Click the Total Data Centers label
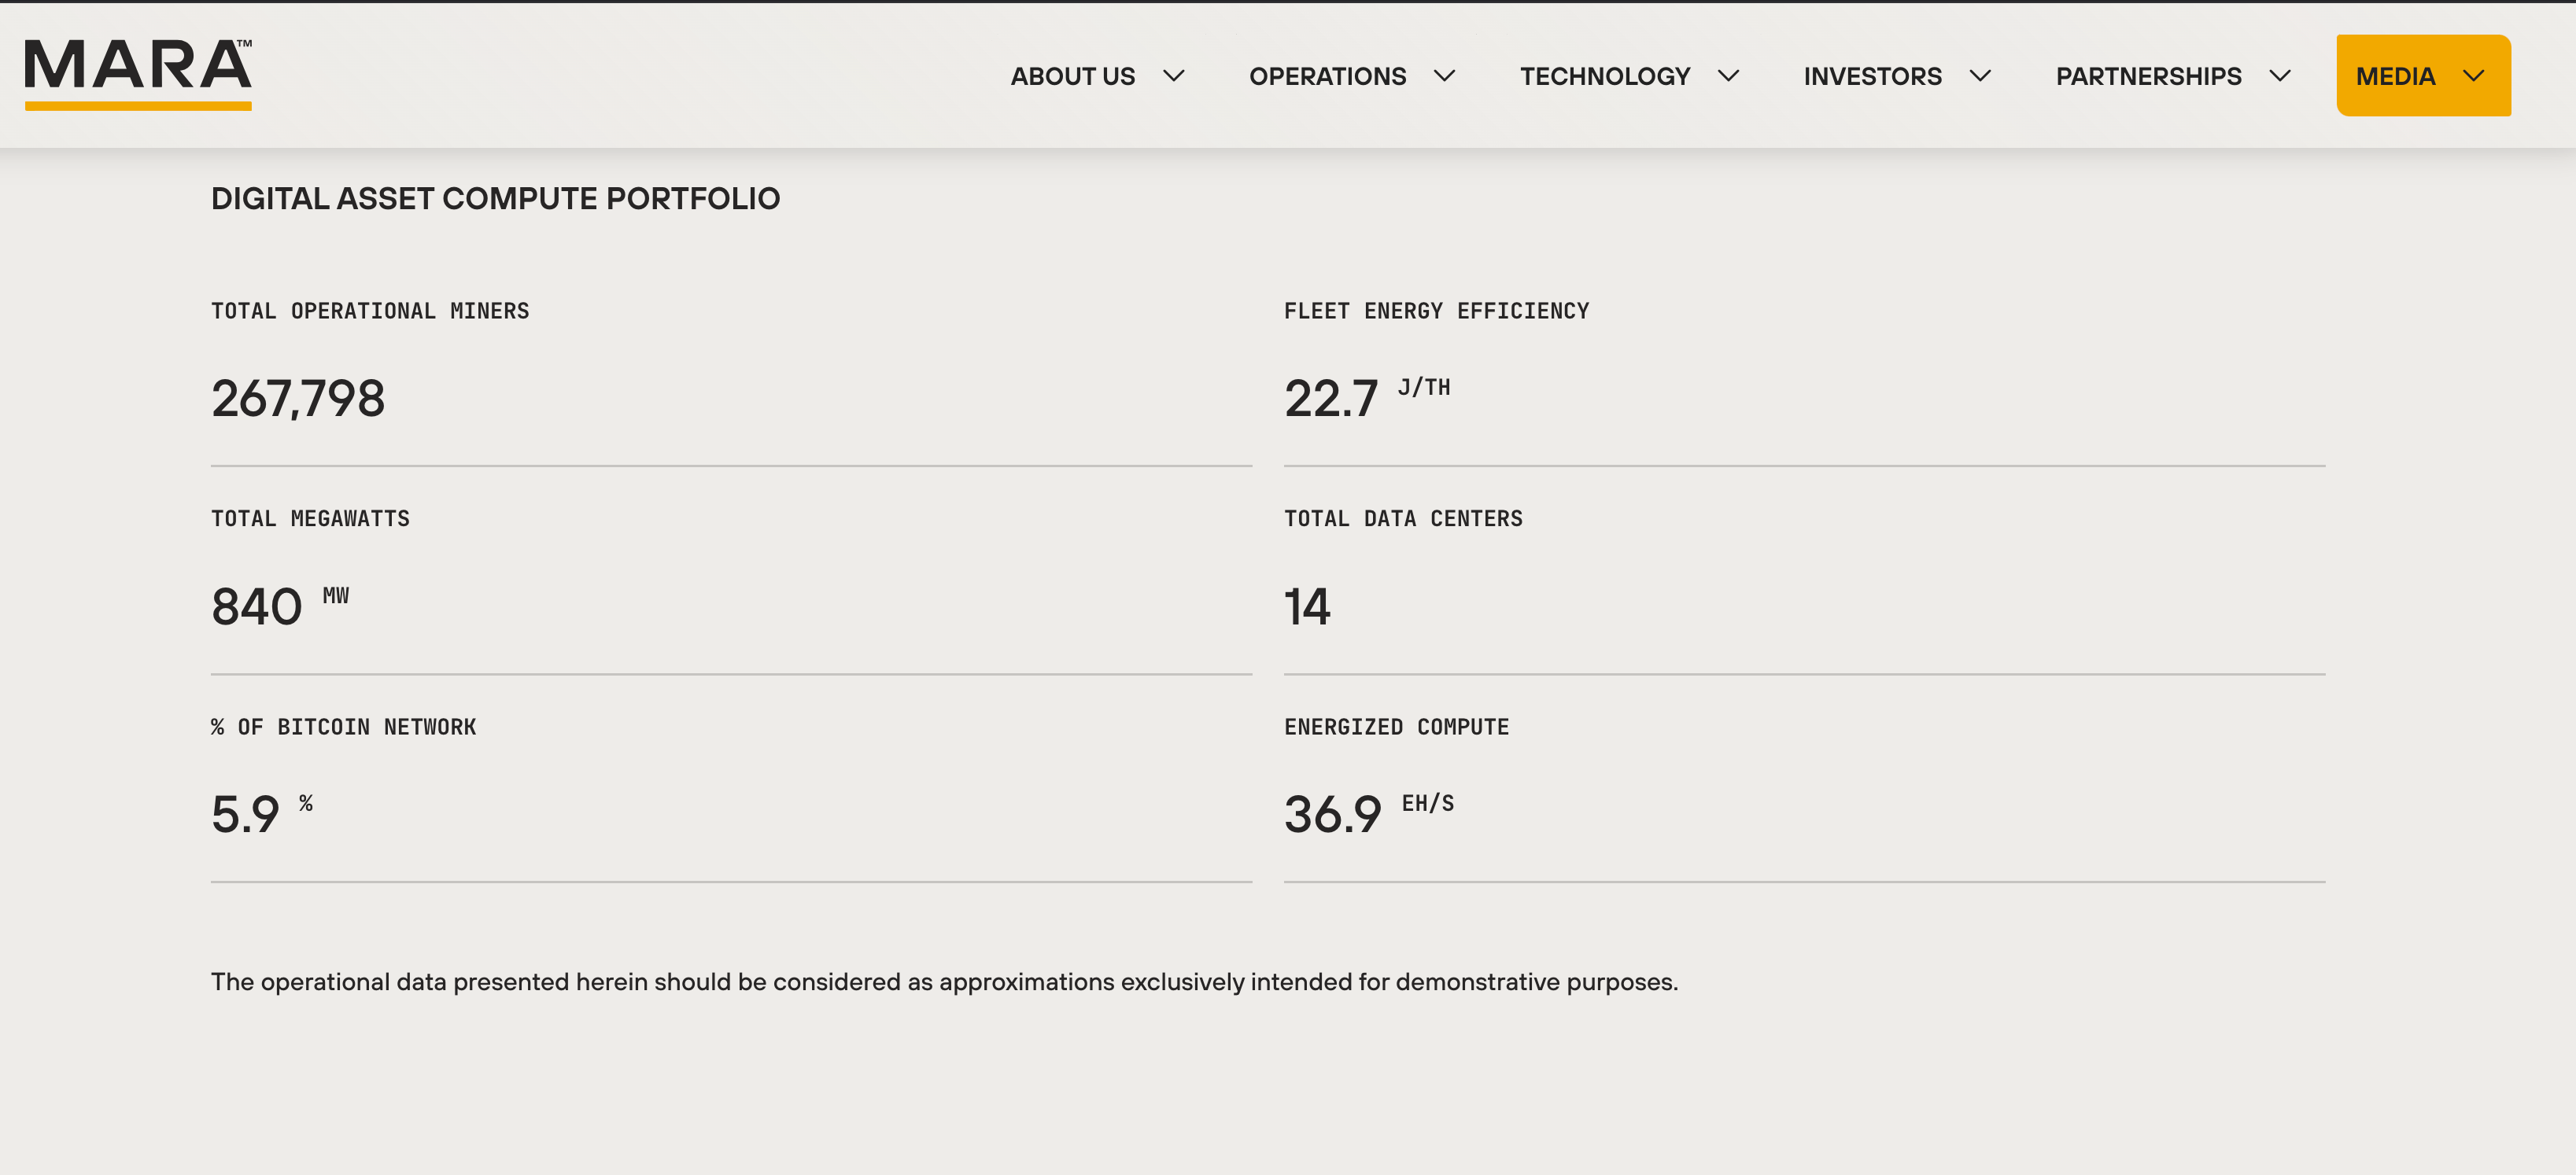The width and height of the screenshot is (2576, 1175). [x=1403, y=518]
